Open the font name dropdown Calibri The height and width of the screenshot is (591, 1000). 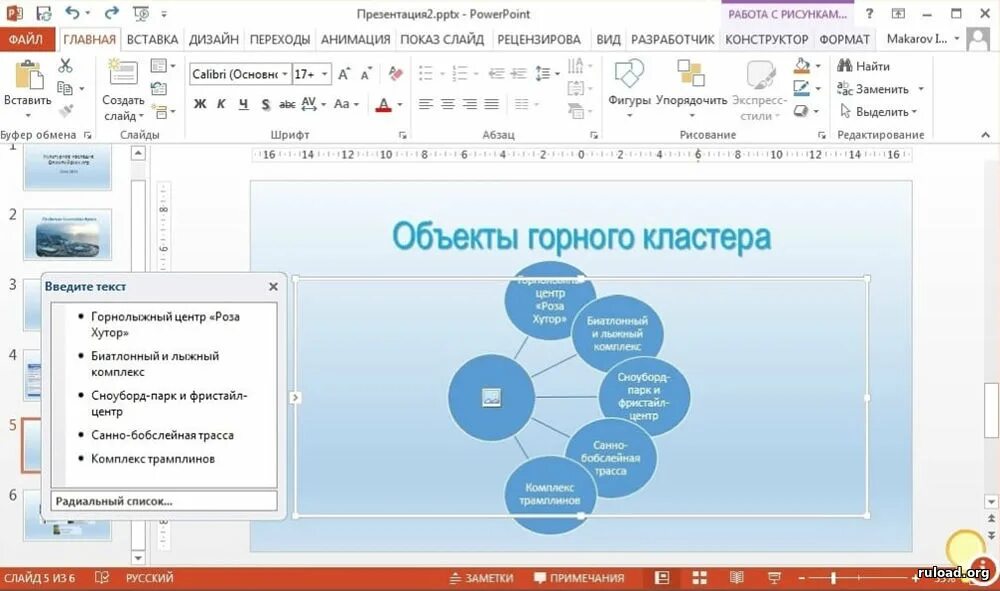pyautogui.click(x=284, y=74)
